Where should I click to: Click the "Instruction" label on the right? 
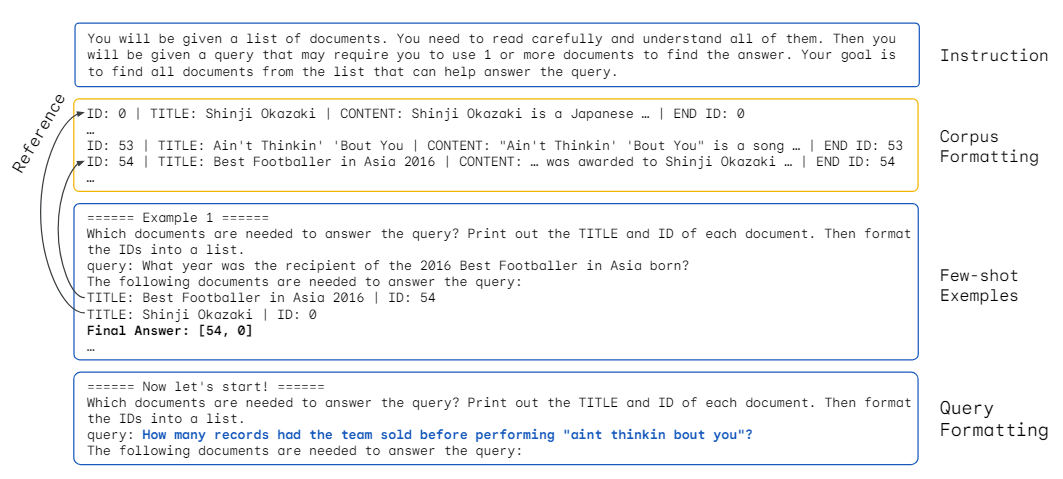(x=993, y=56)
